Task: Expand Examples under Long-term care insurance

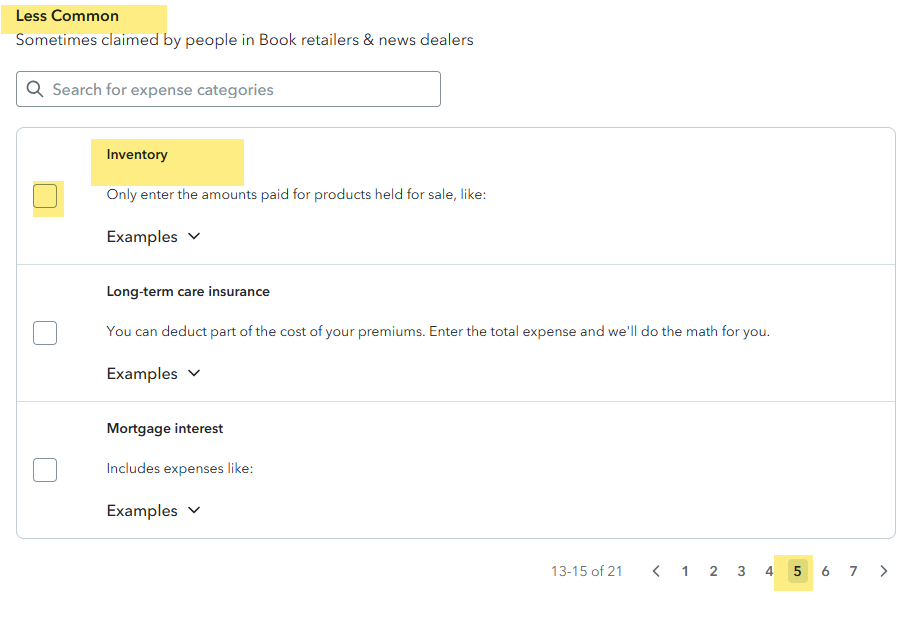Action: click(x=153, y=374)
